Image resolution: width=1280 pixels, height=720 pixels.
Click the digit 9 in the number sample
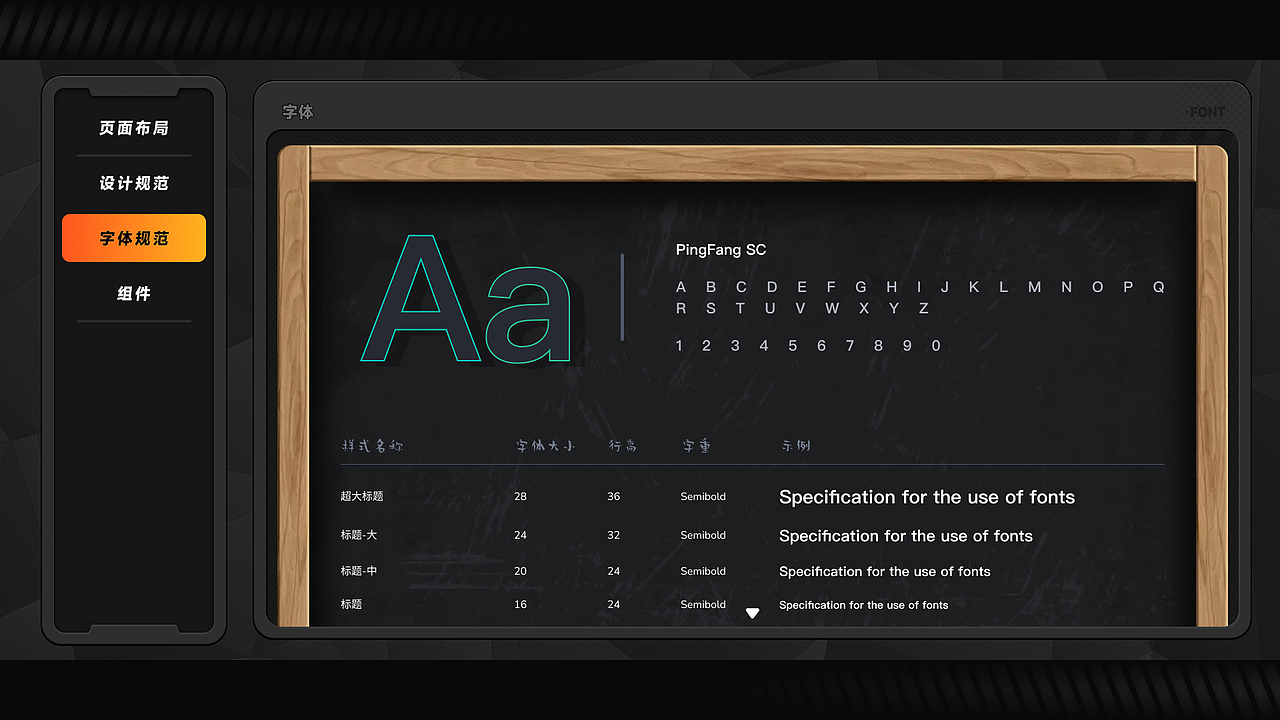tap(907, 346)
